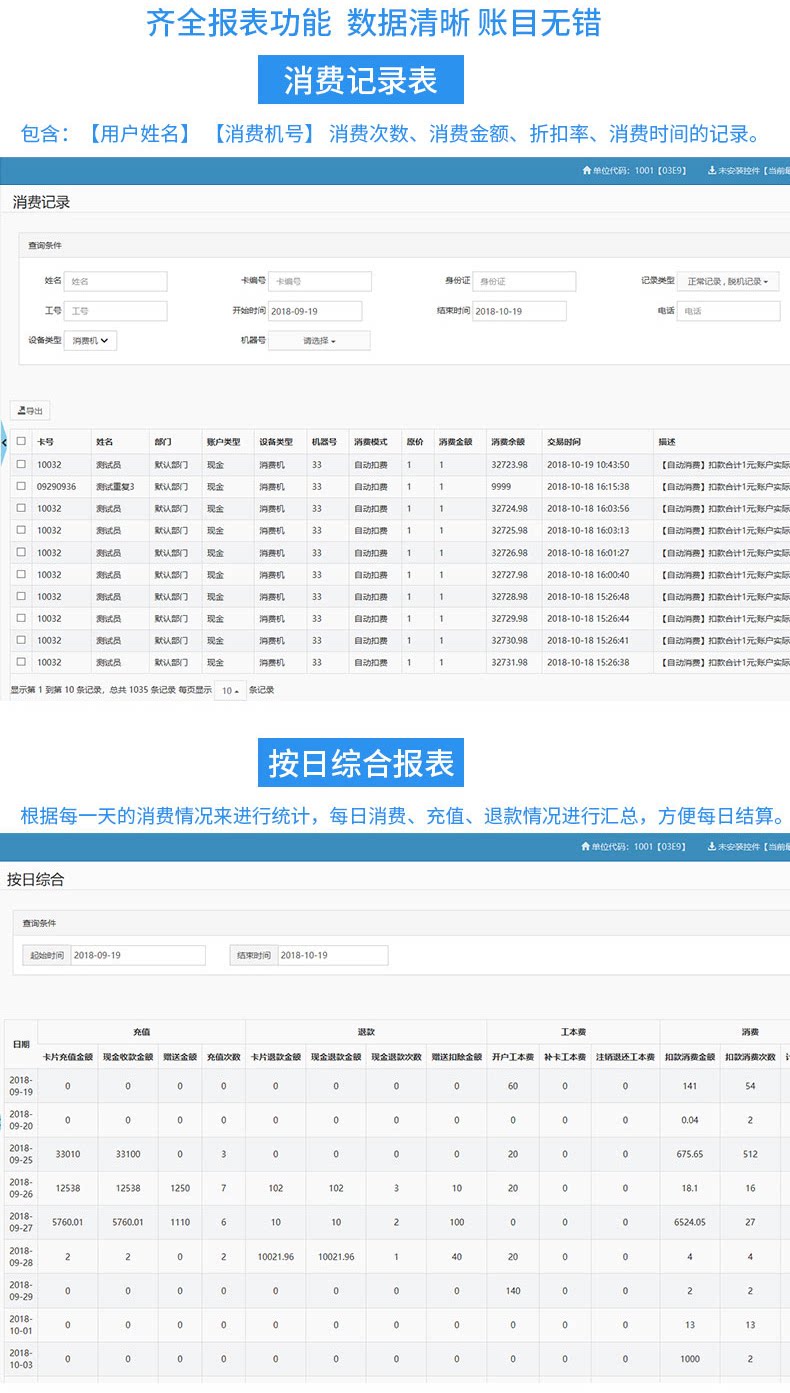Focus the 身份证 input field
790x1393 pixels.
525,282
